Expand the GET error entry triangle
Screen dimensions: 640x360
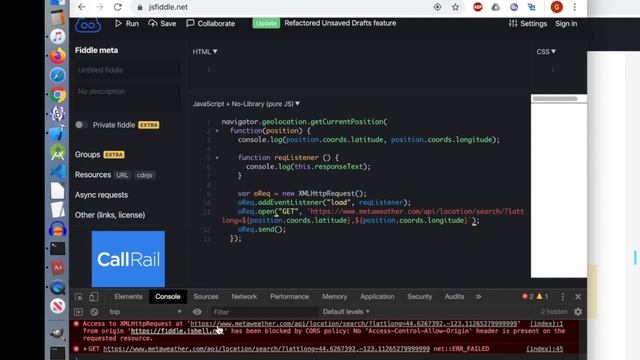click(x=85, y=349)
